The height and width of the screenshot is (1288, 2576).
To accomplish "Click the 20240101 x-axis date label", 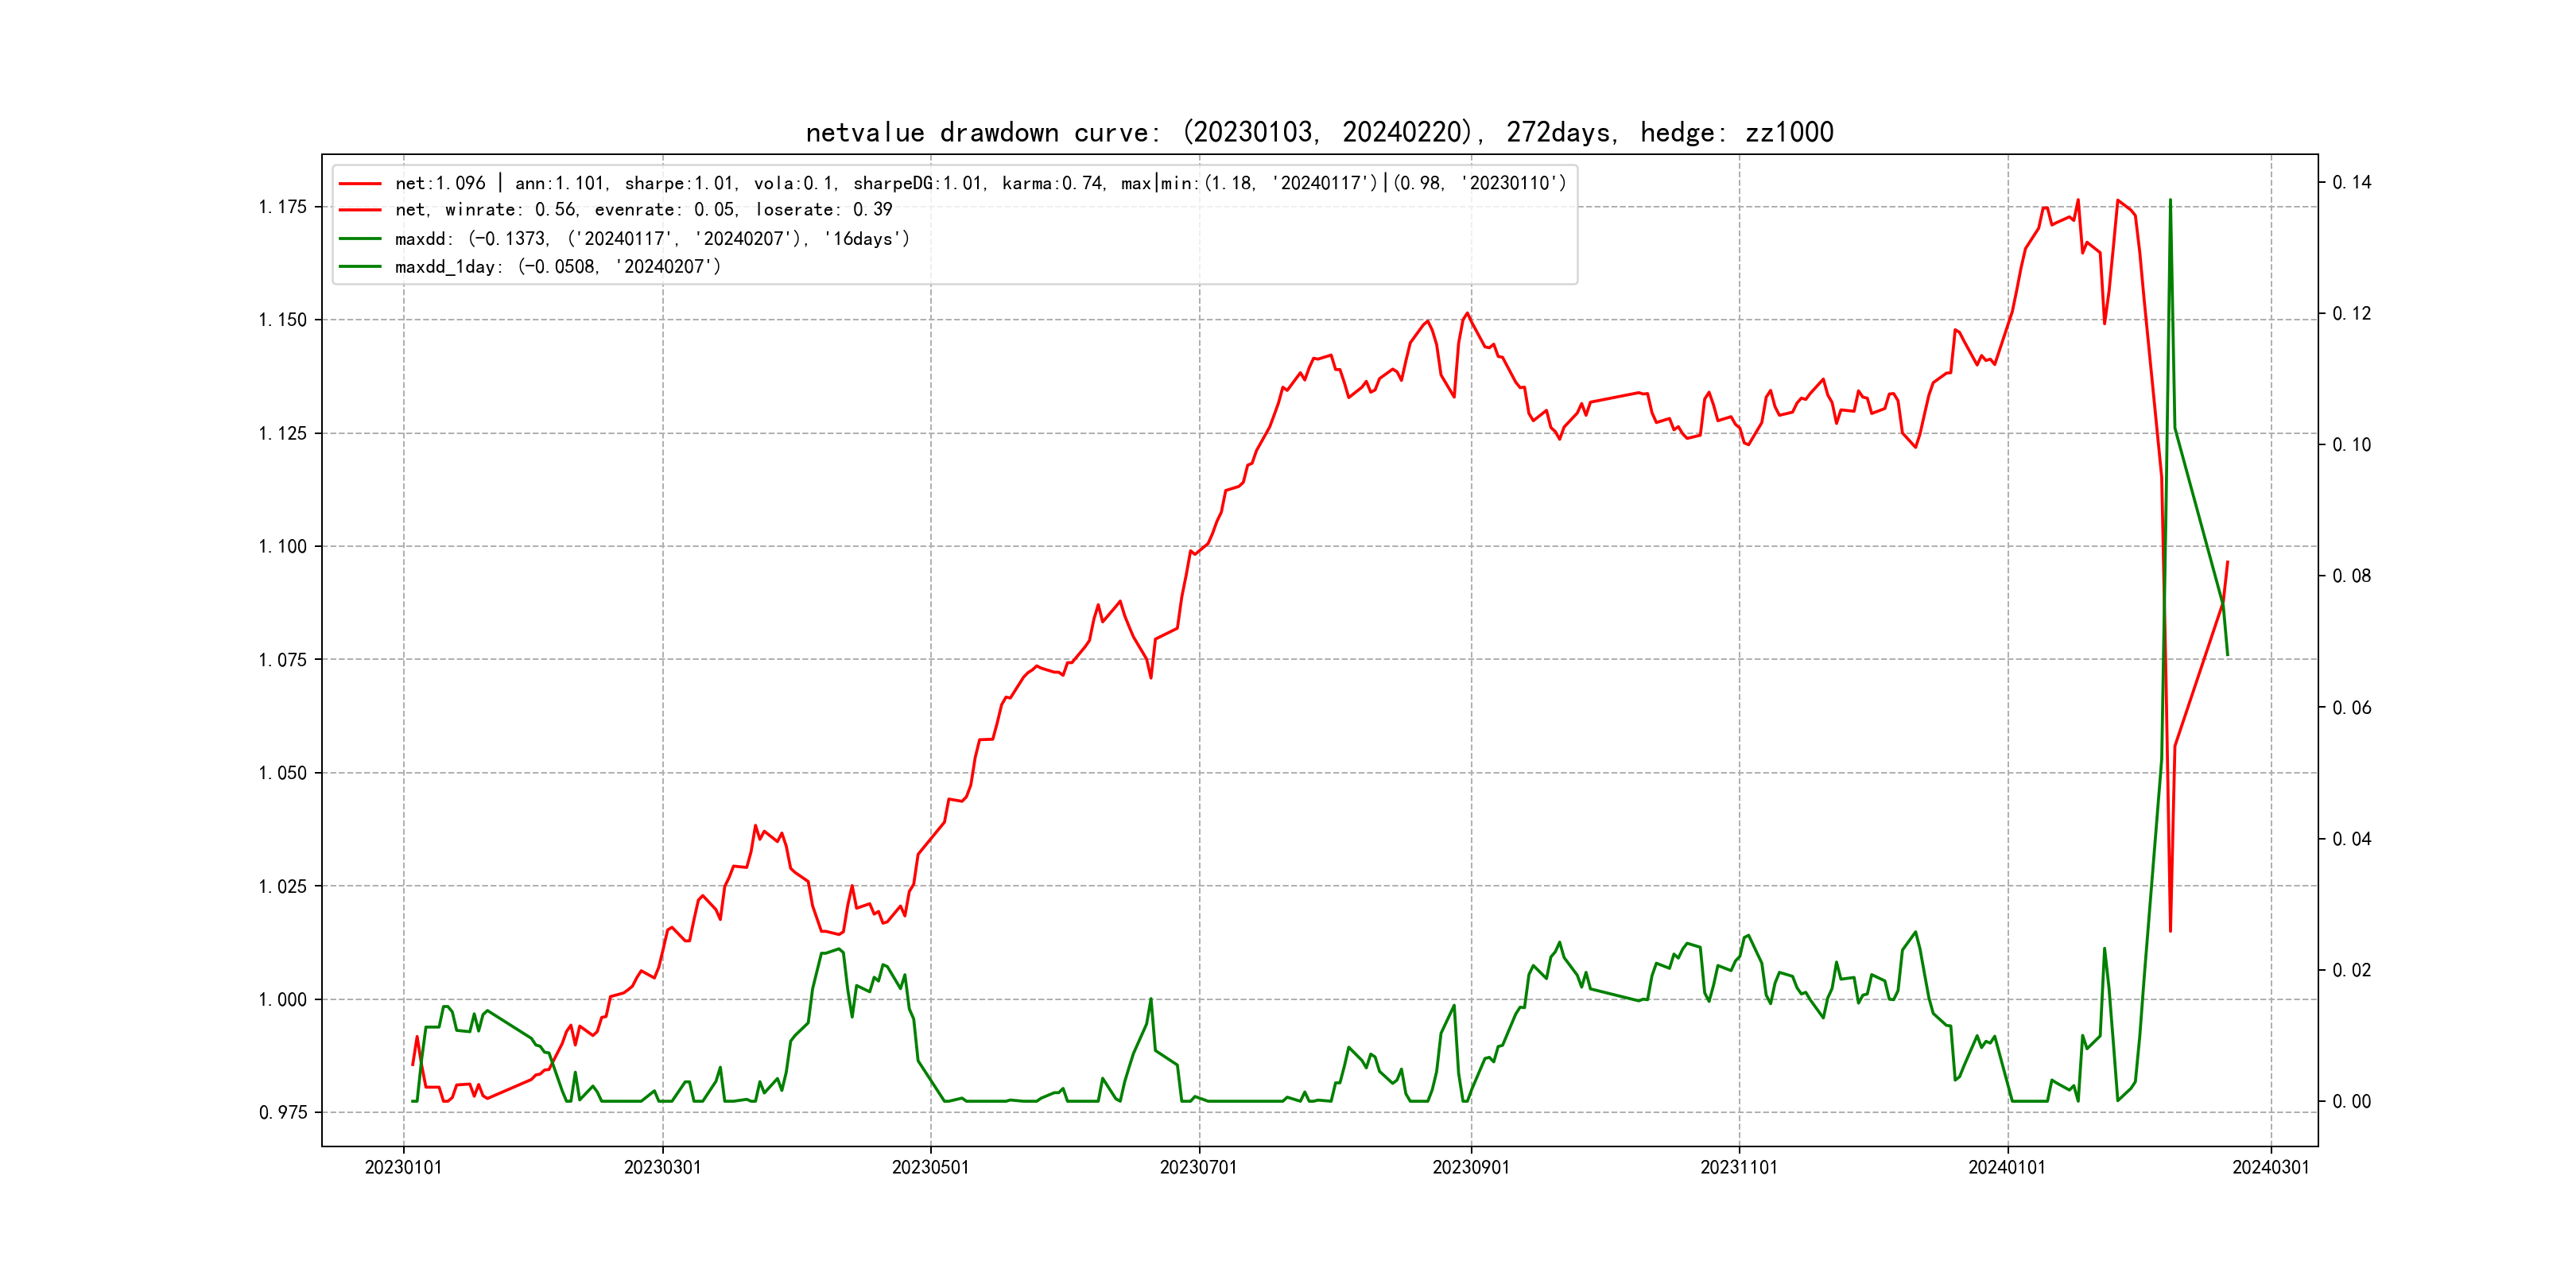I will (x=2006, y=1167).
